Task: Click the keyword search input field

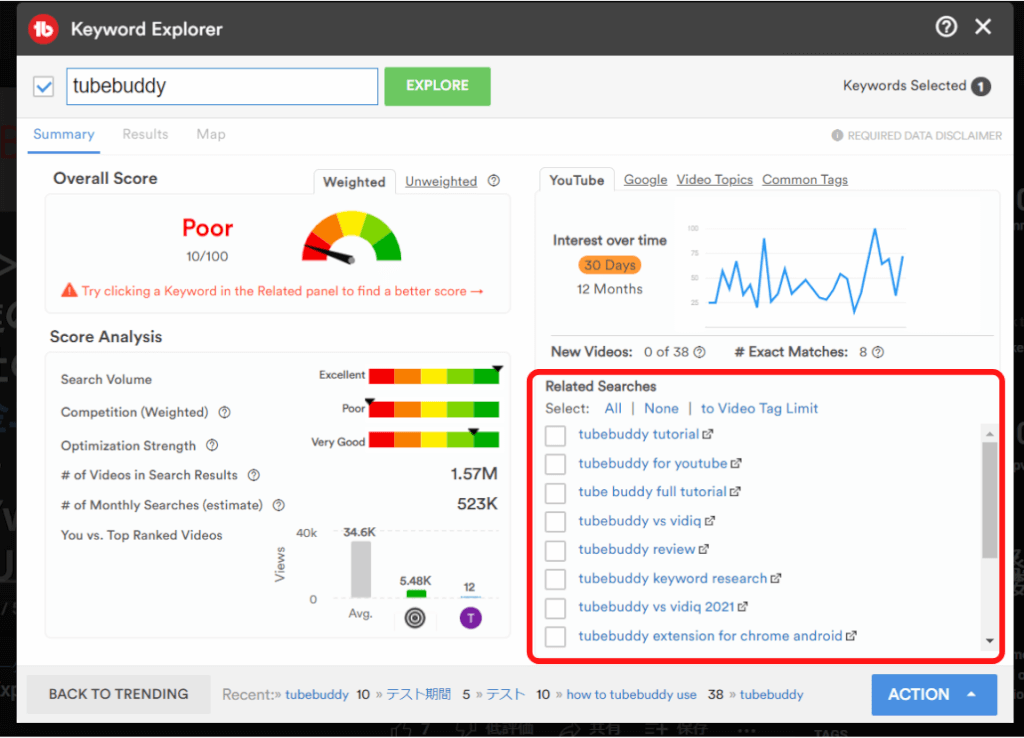Action: (x=222, y=86)
